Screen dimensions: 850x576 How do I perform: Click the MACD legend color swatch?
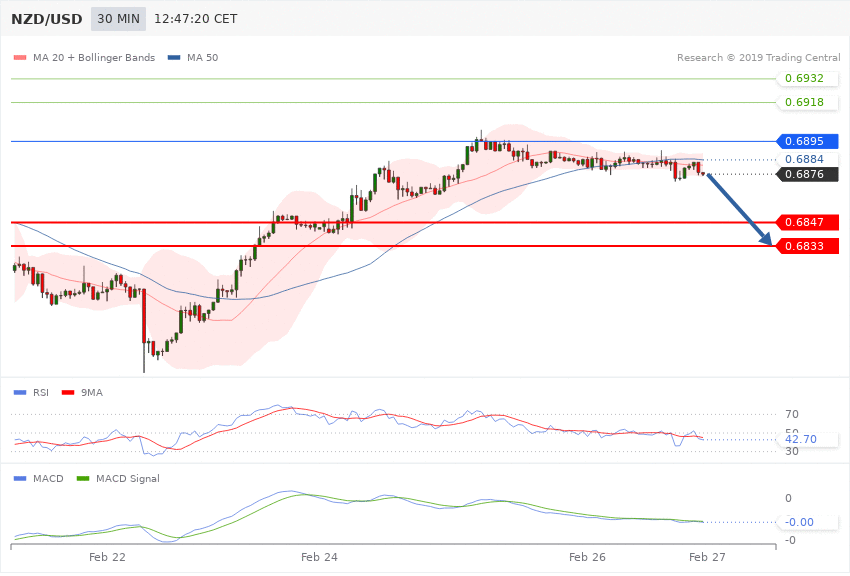click(x=20, y=478)
